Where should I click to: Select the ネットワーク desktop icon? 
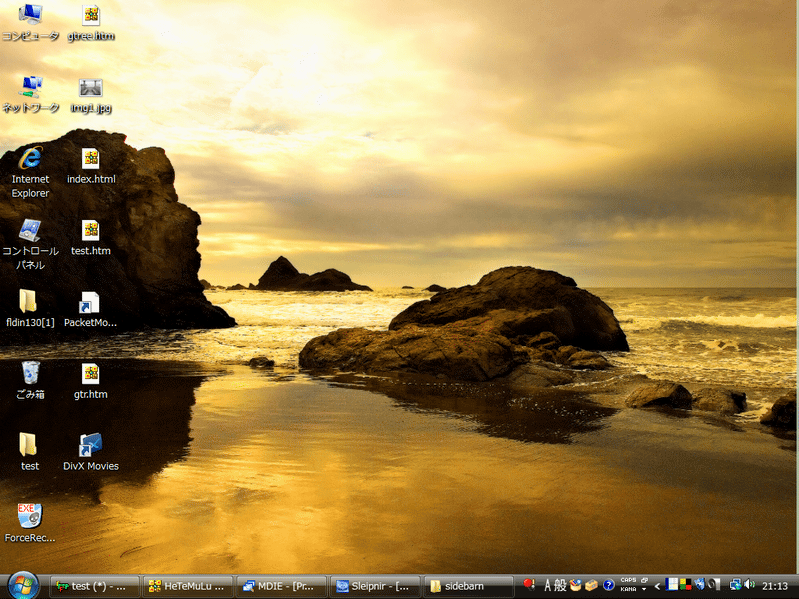(30, 88)
